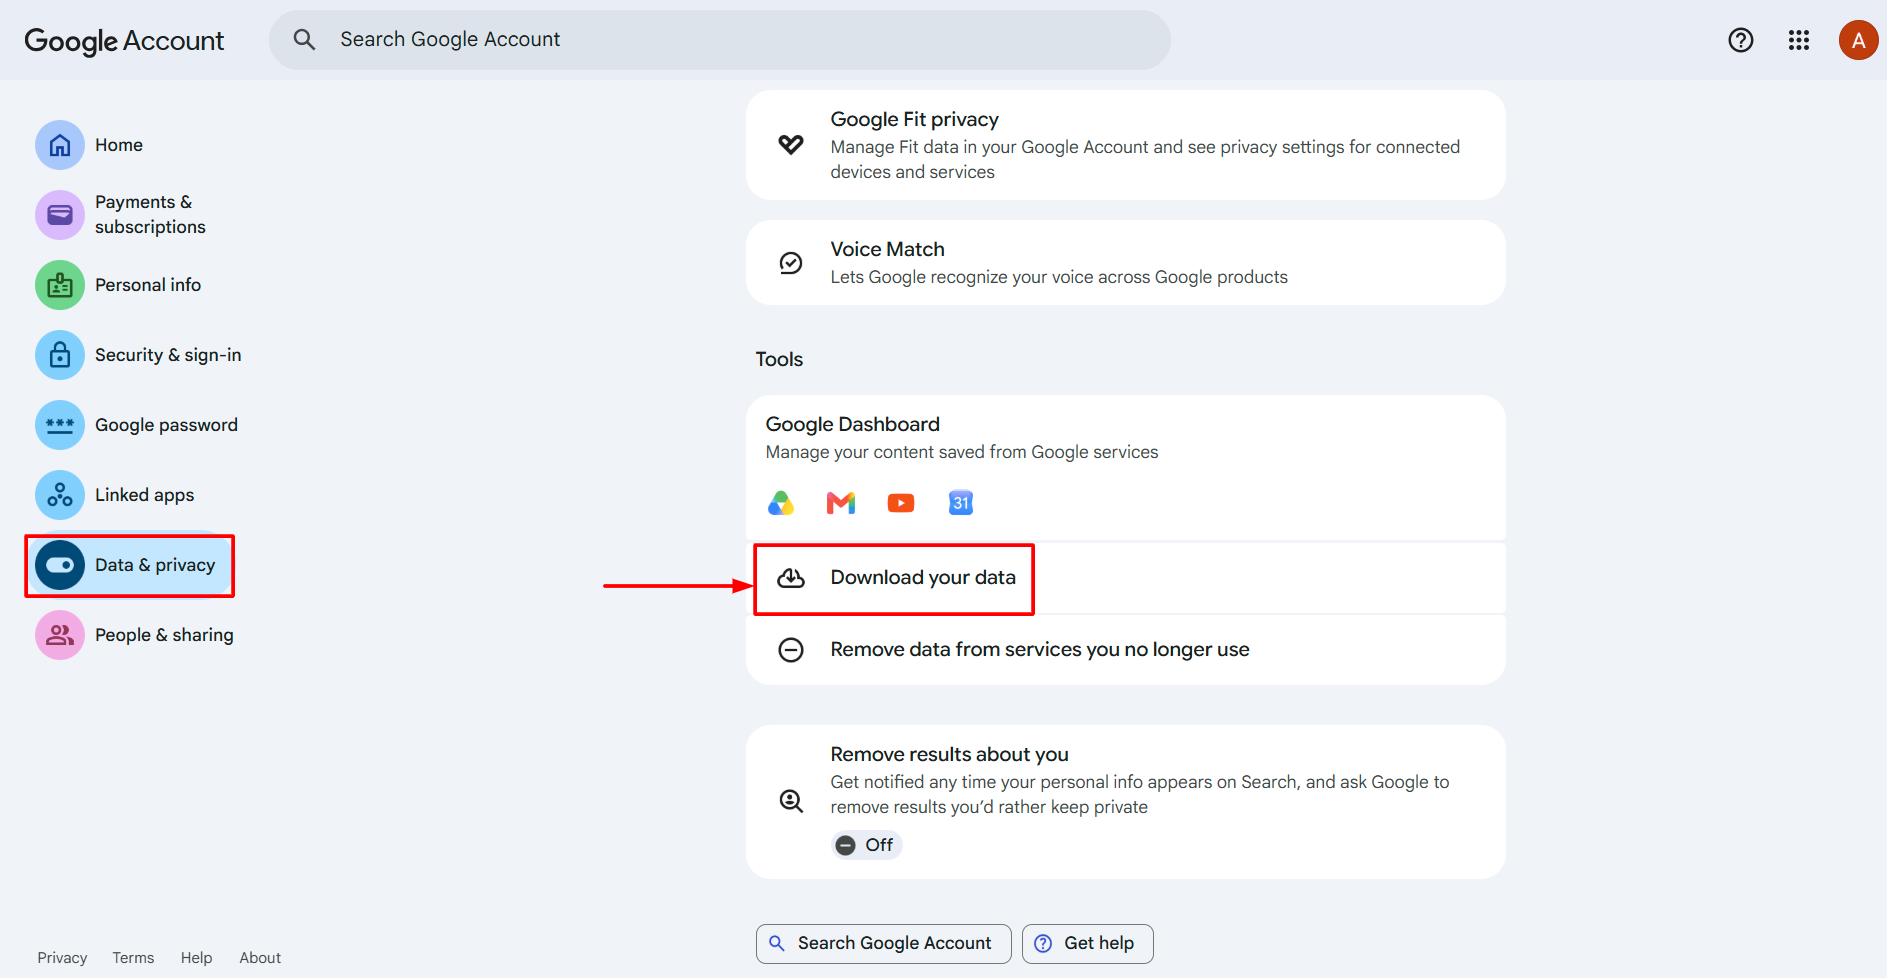Open the help question mark icon
1887x978 pixels.
click(x=1741, y=40)
